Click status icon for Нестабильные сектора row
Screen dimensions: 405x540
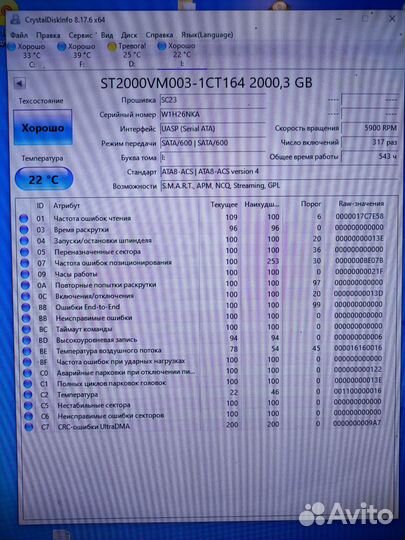(28, 405)
